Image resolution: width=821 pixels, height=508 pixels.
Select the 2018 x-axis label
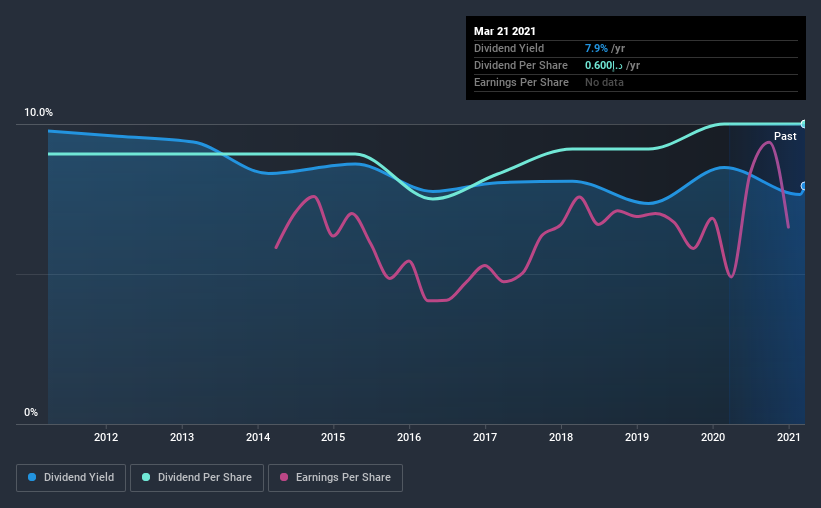coord(561,437)
